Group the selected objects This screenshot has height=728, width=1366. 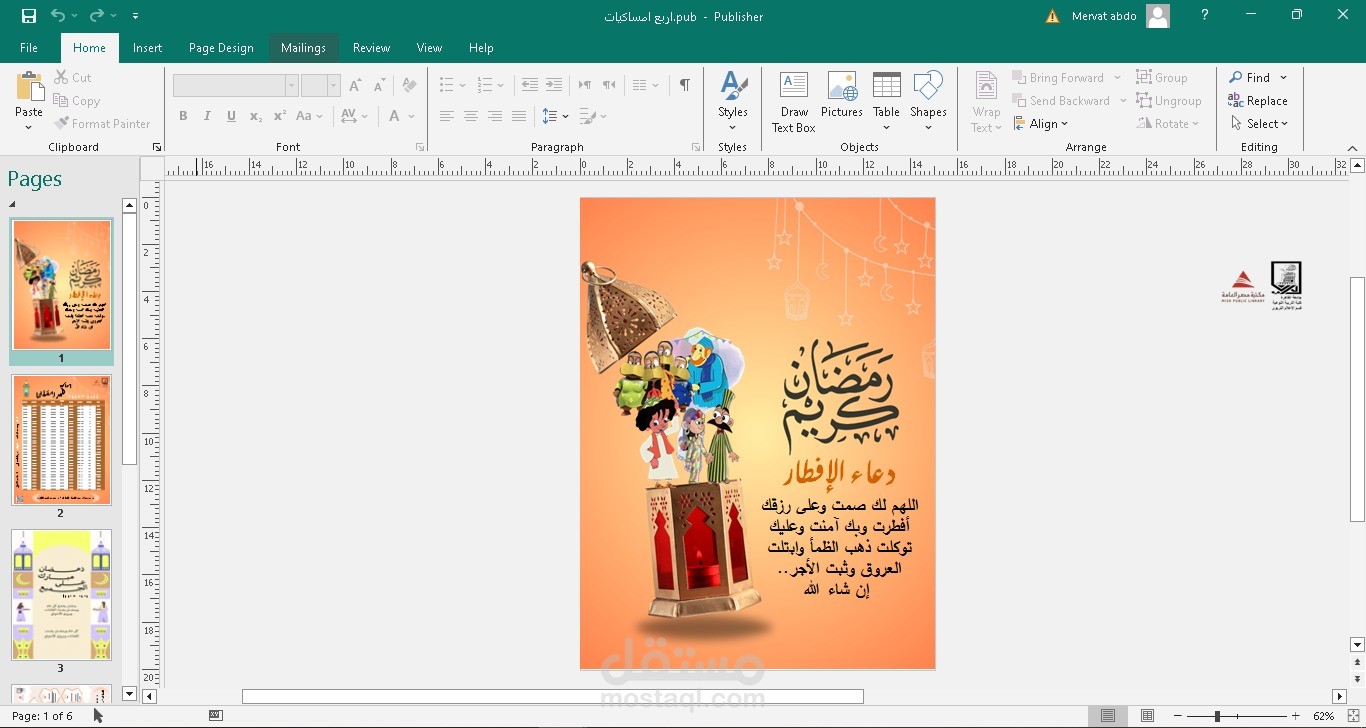(x=1162, y=78)
